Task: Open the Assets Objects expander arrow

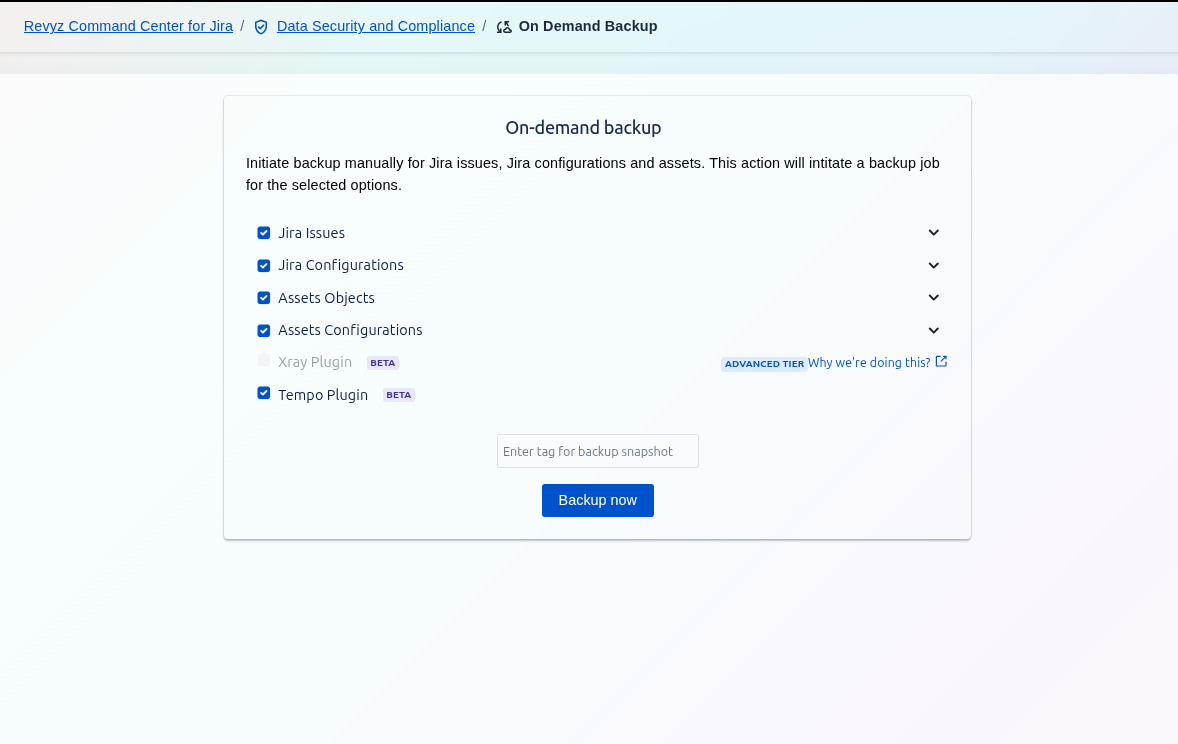Action: coord(933,297)
